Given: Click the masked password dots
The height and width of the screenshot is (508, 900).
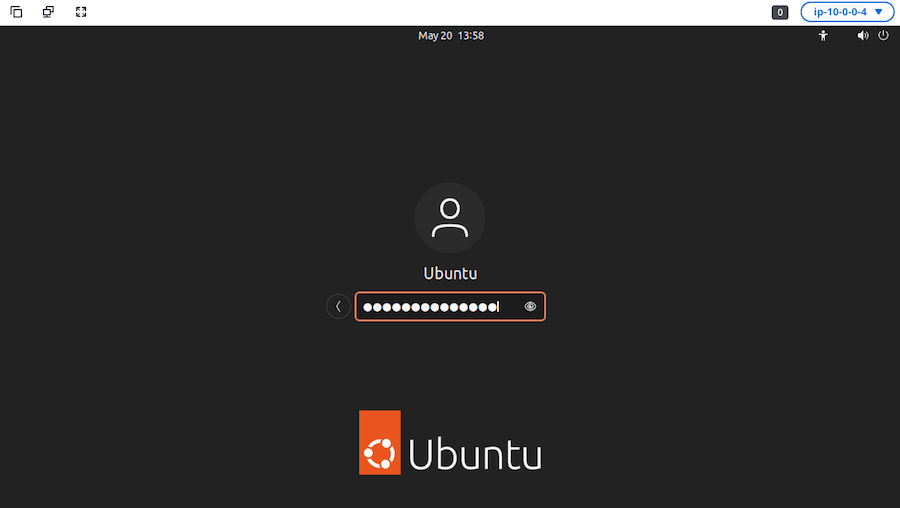Looking at the screenshot, I should [x=430, y=307].
